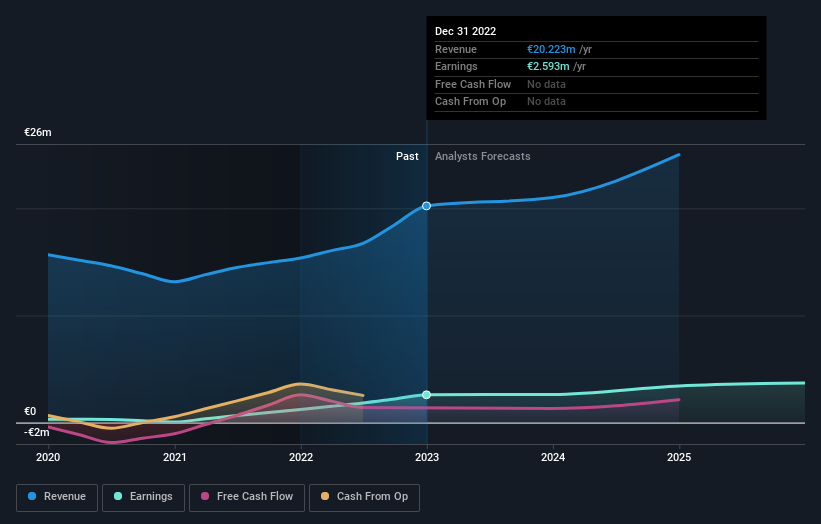821x524 pixels.
Task: Click the teal Earnings legend dot
Action: point(118,496)
